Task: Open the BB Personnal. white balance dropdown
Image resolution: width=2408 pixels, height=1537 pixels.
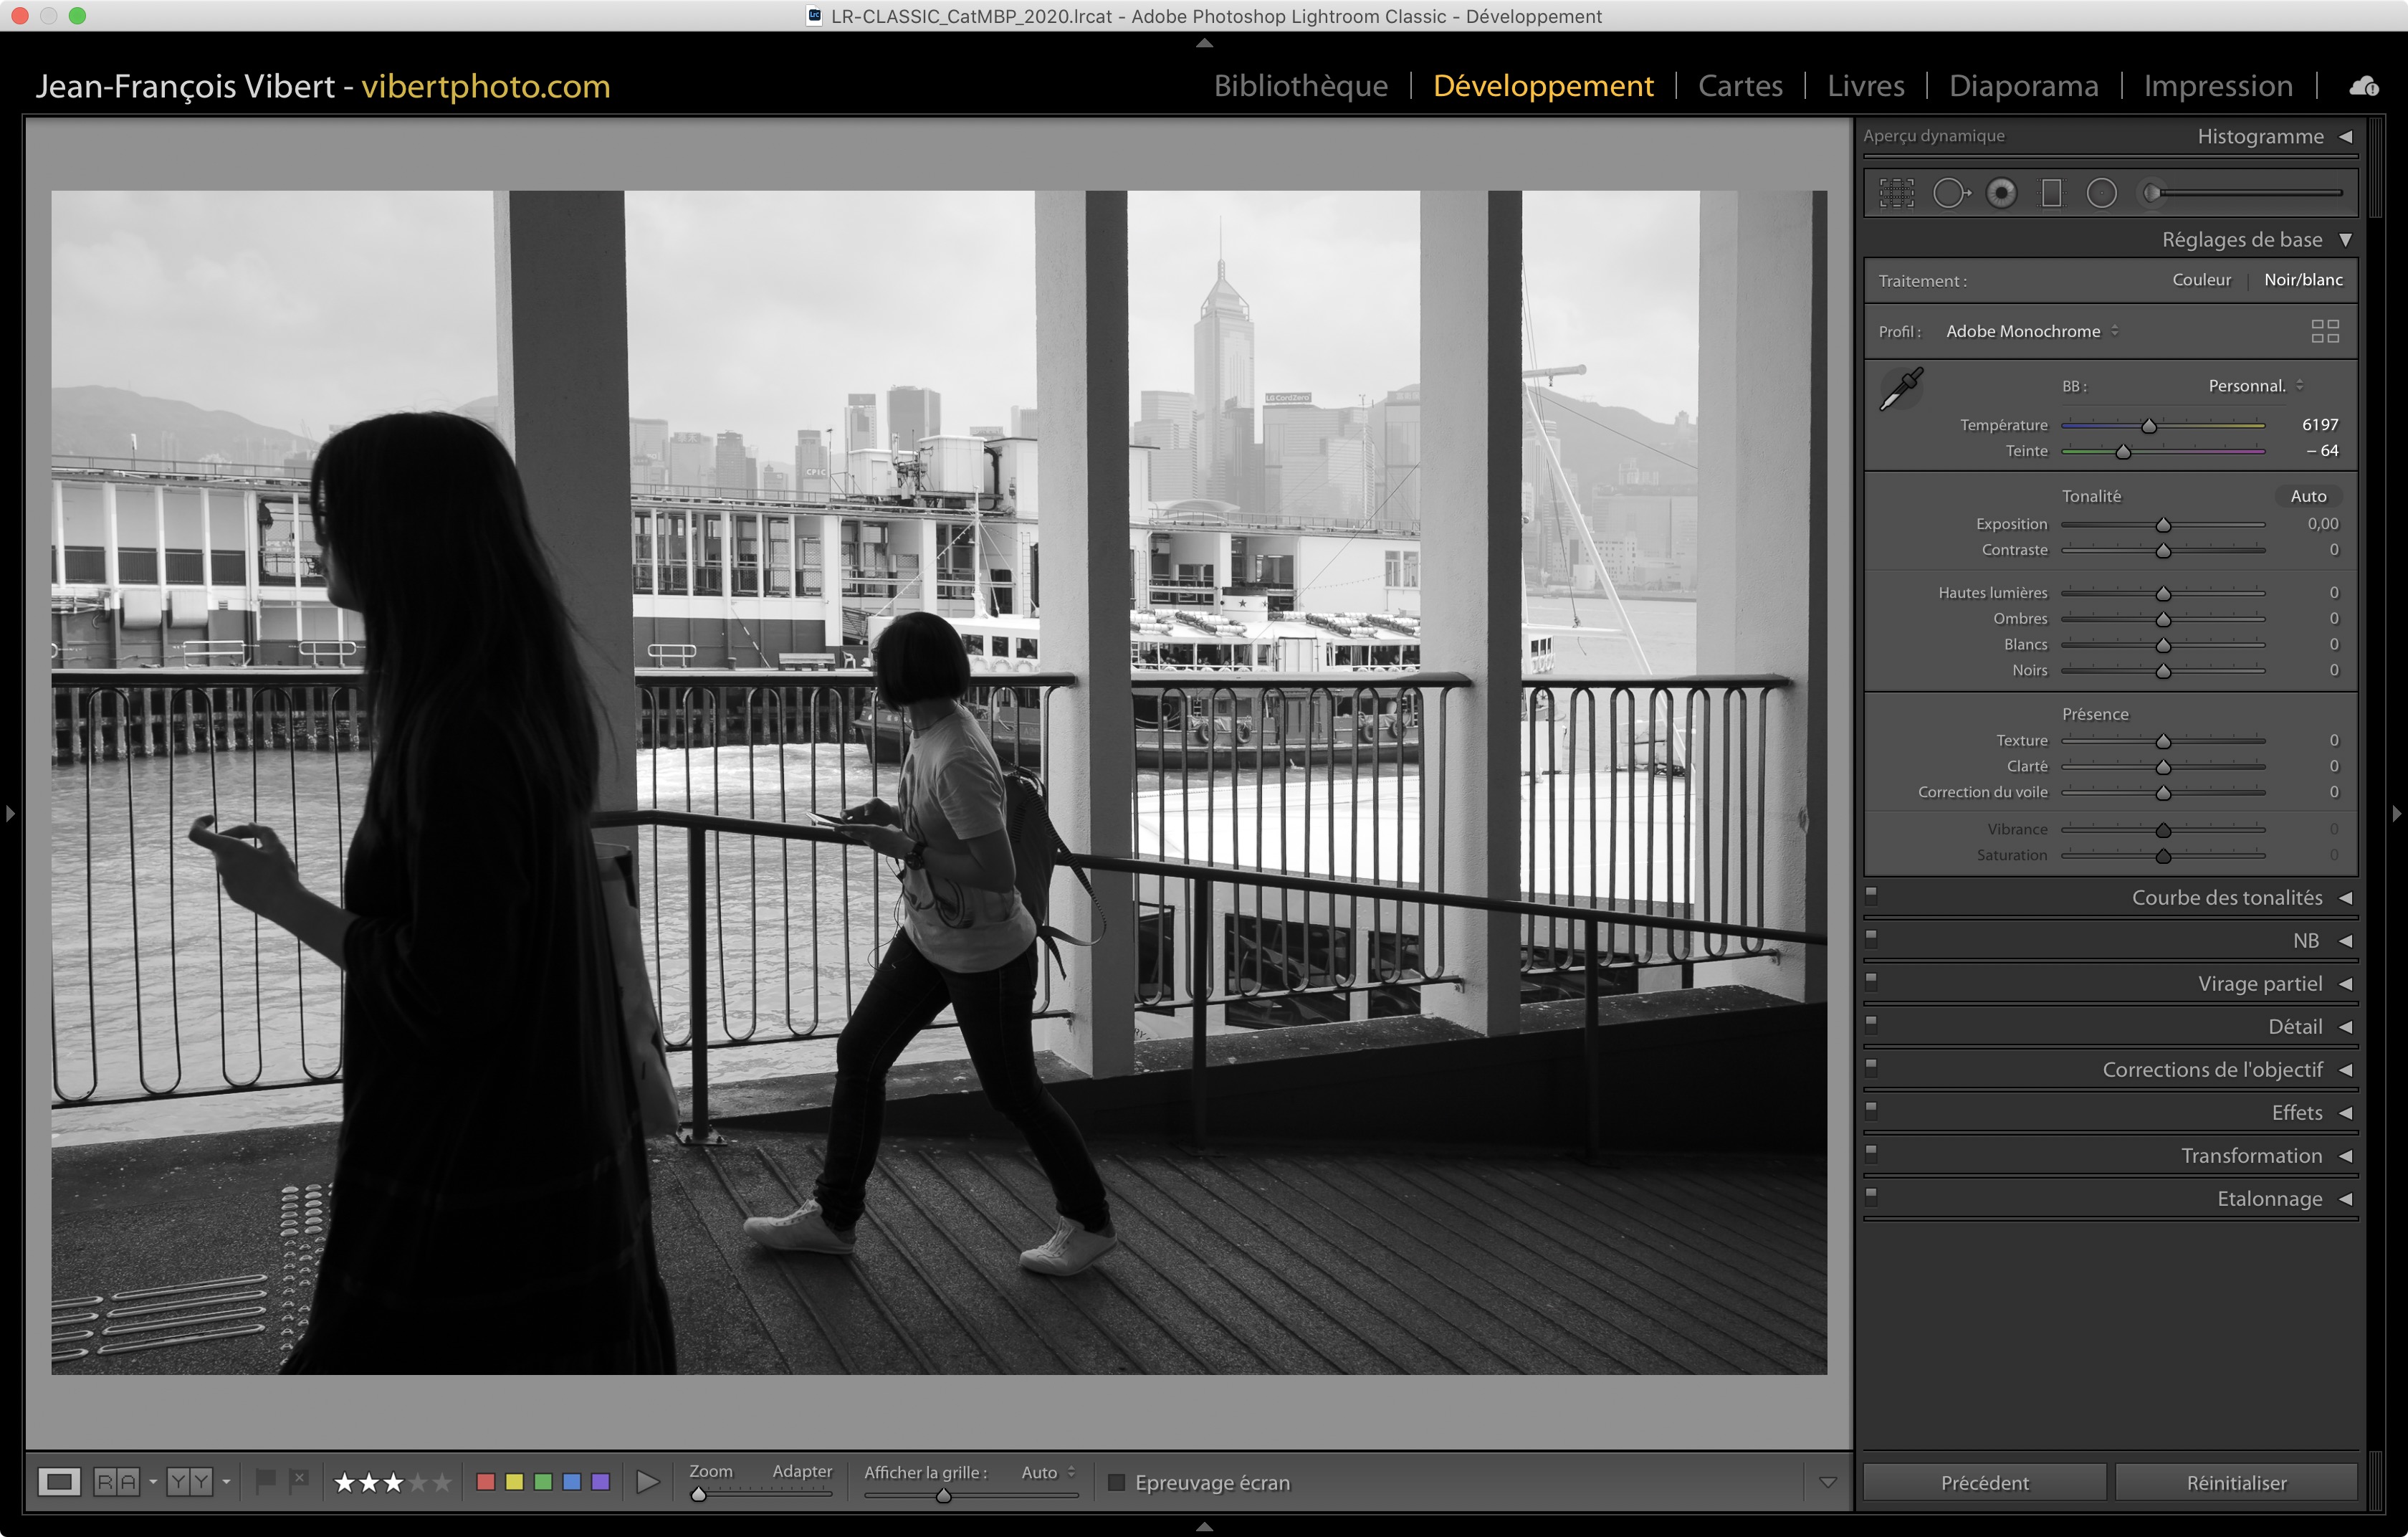Action: (x=2255, y=386)
